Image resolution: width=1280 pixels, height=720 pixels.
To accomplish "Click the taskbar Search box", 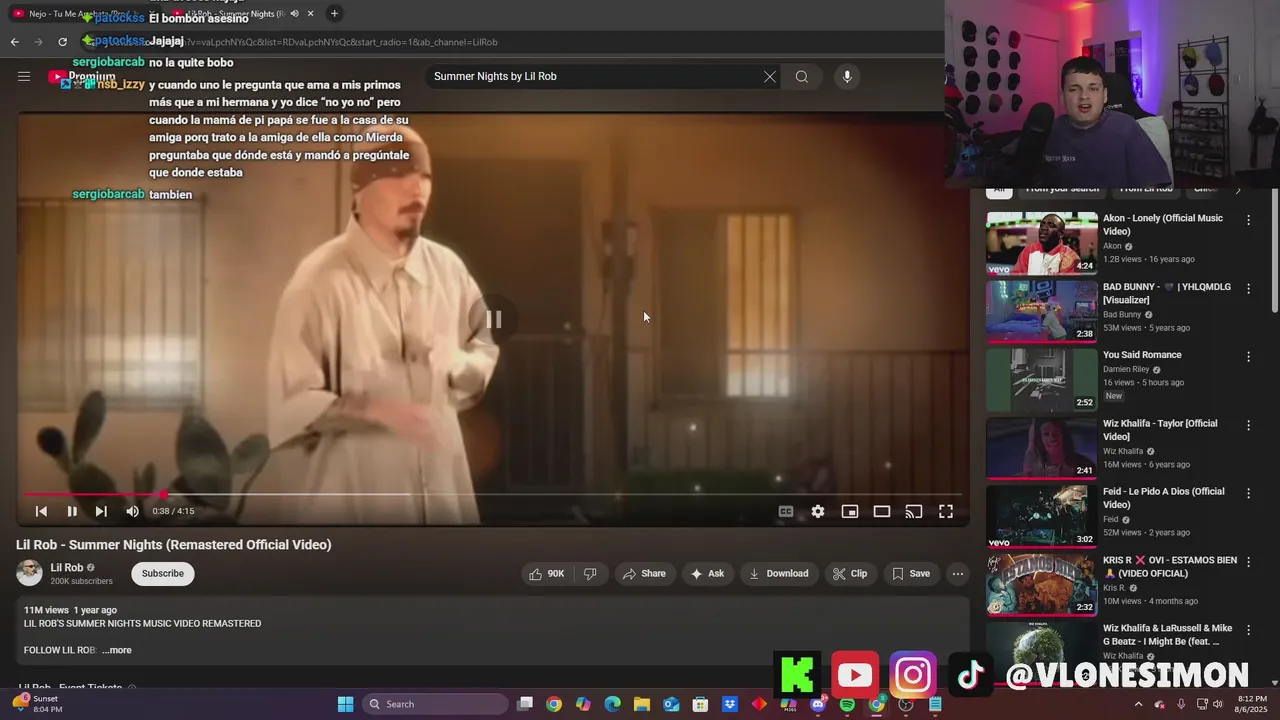I will pos(435,704).
